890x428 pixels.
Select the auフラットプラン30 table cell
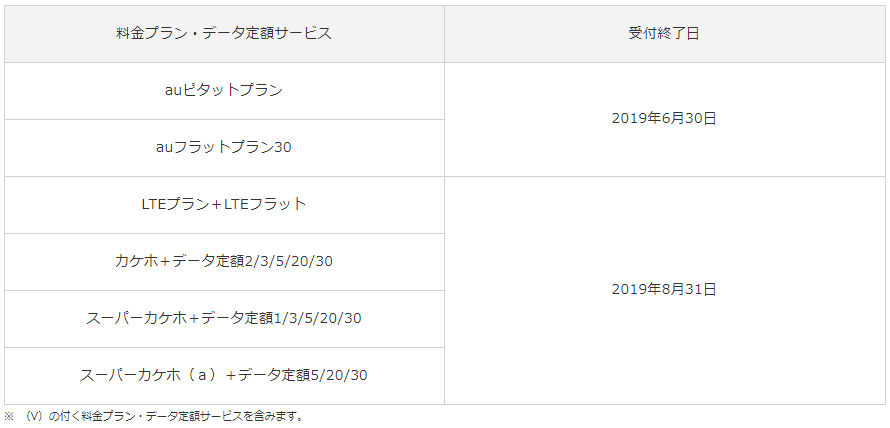(x=224, y=147)
